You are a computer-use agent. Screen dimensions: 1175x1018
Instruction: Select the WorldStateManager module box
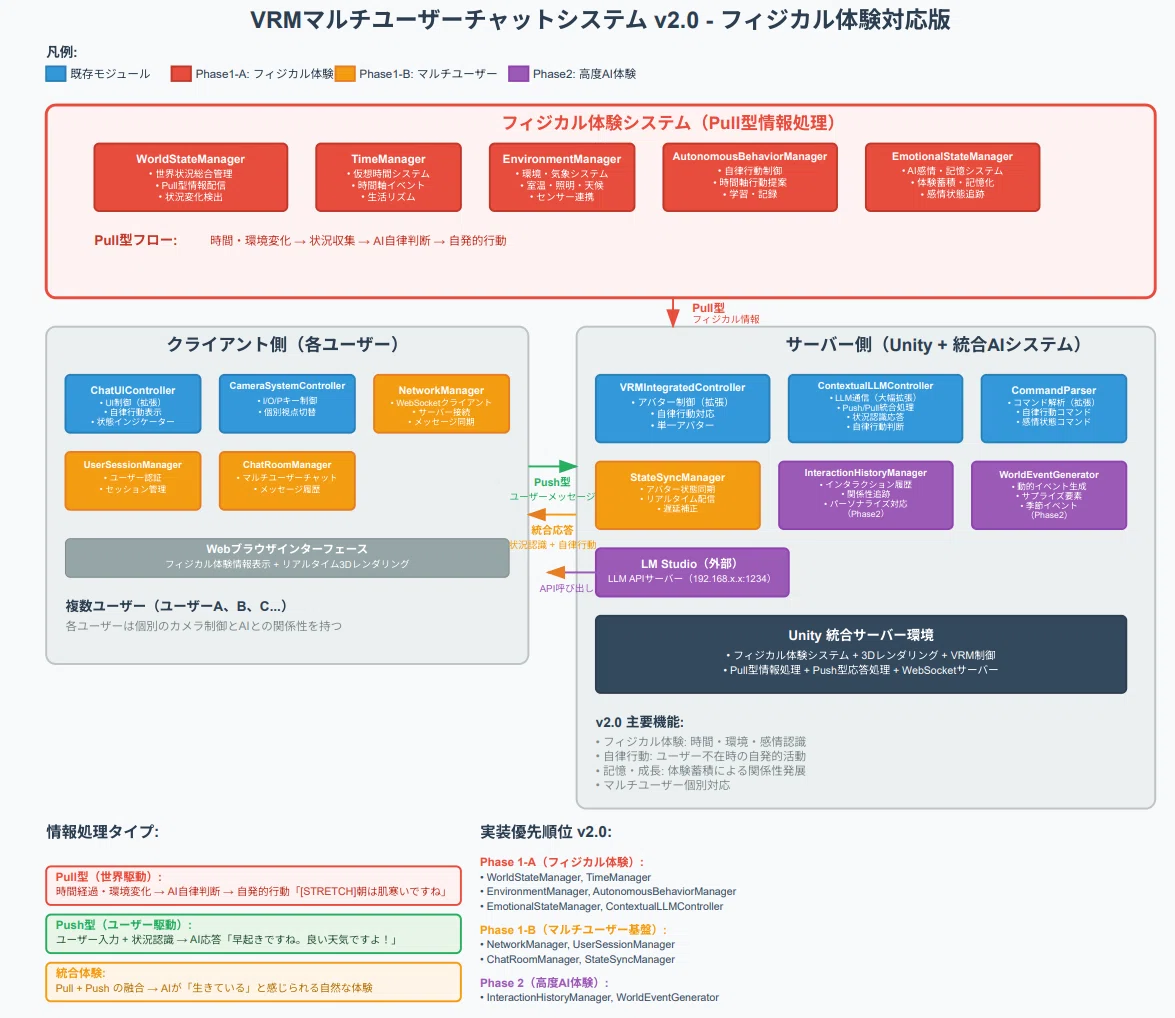click(190, 177)
